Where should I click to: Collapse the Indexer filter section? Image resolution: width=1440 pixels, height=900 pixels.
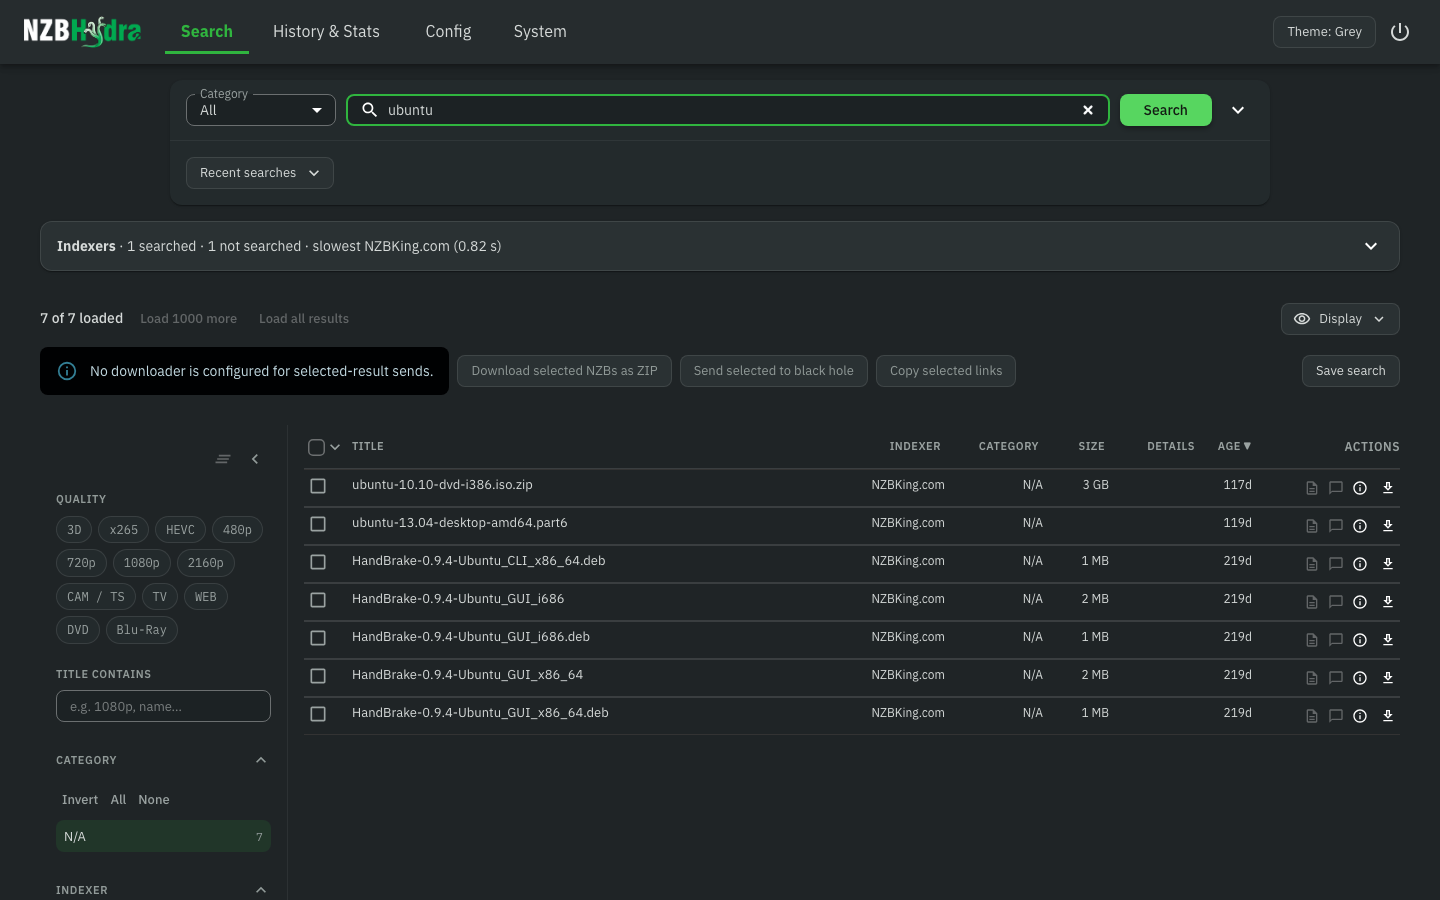coord(261,890)
